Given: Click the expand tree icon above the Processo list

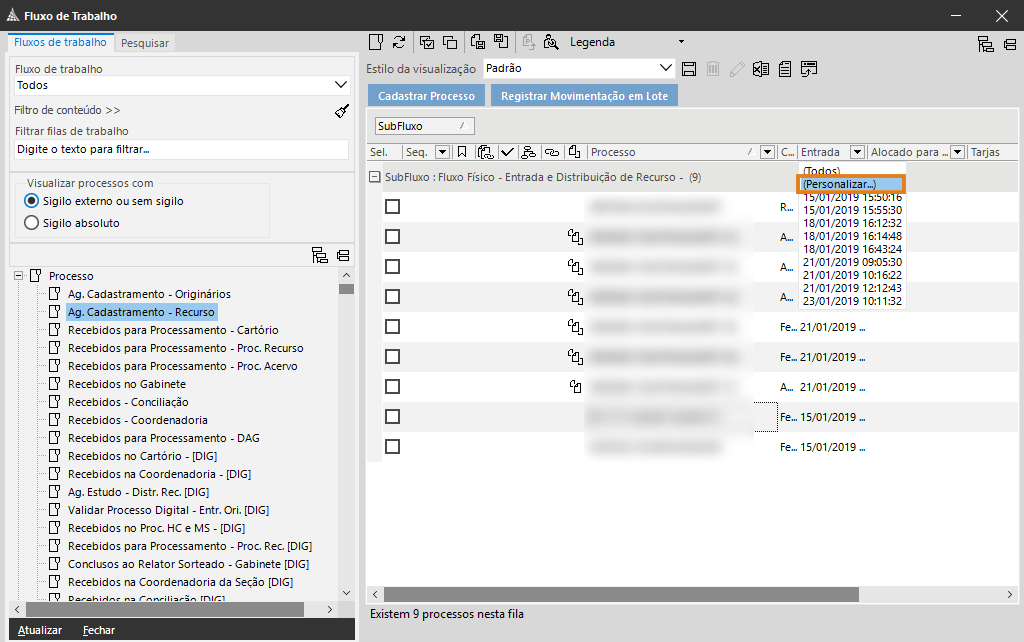Looking at the screenshot, I should click(x=320, y=255).
